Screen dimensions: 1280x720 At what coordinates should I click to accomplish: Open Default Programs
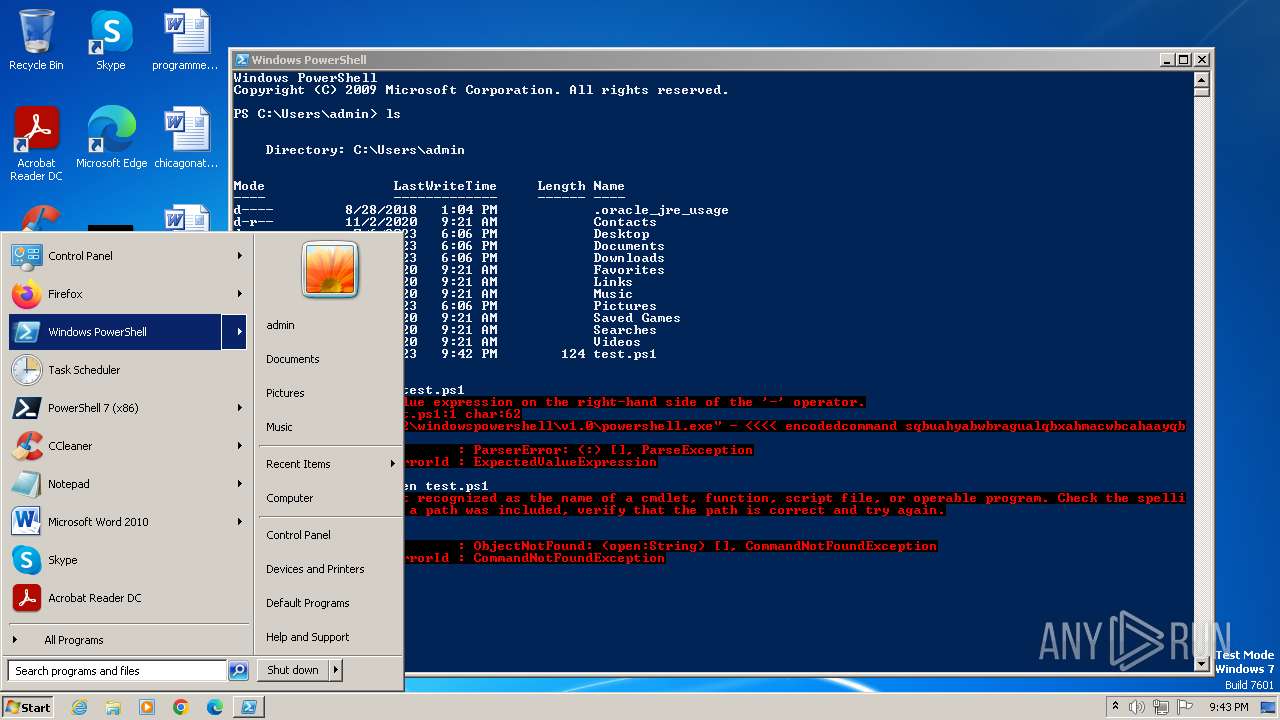tap(330, 603)
